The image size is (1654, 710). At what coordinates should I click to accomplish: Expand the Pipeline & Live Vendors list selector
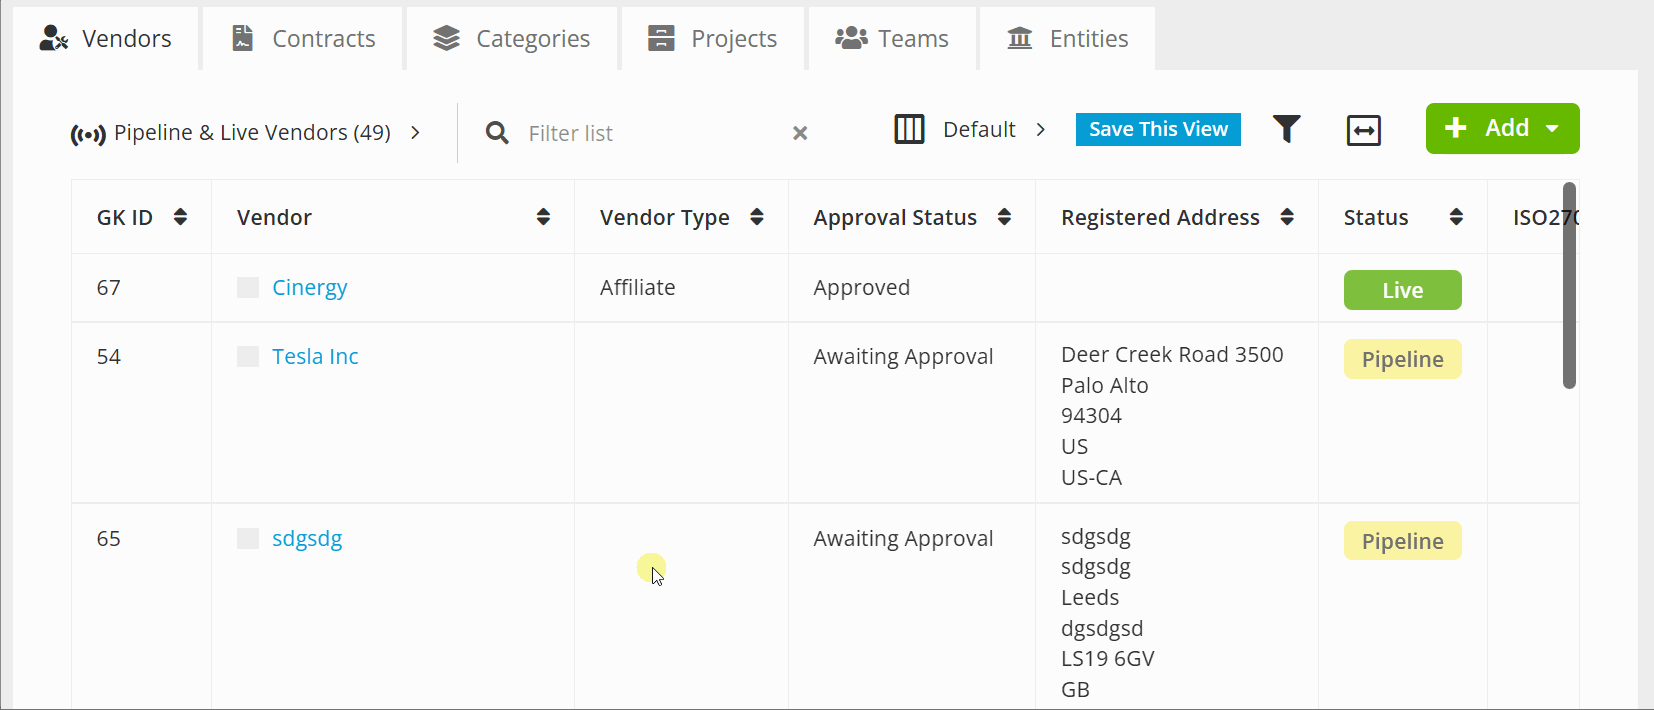[415, 133]
